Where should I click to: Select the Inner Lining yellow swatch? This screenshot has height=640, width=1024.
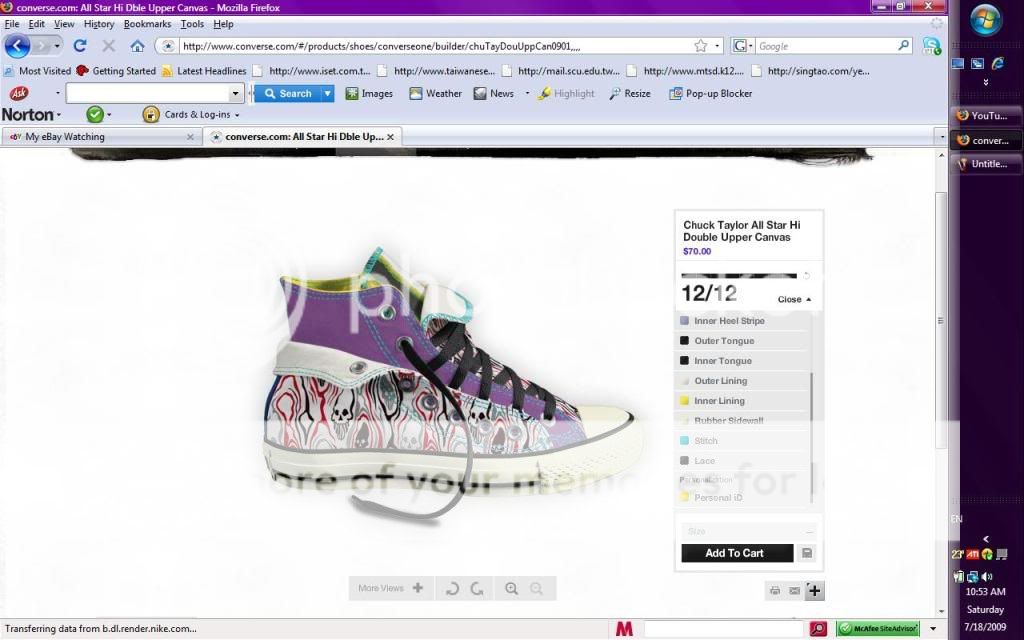coord(684,401)
